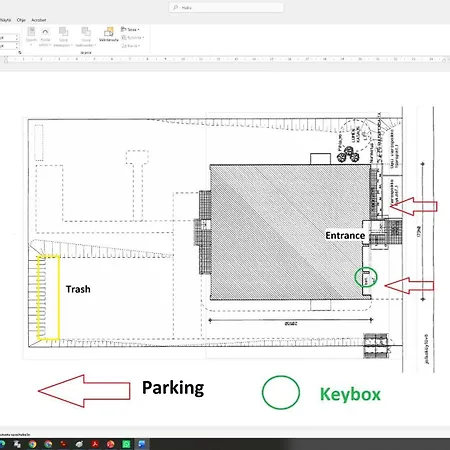Adjust the upper size field stepper

(17, 38)
